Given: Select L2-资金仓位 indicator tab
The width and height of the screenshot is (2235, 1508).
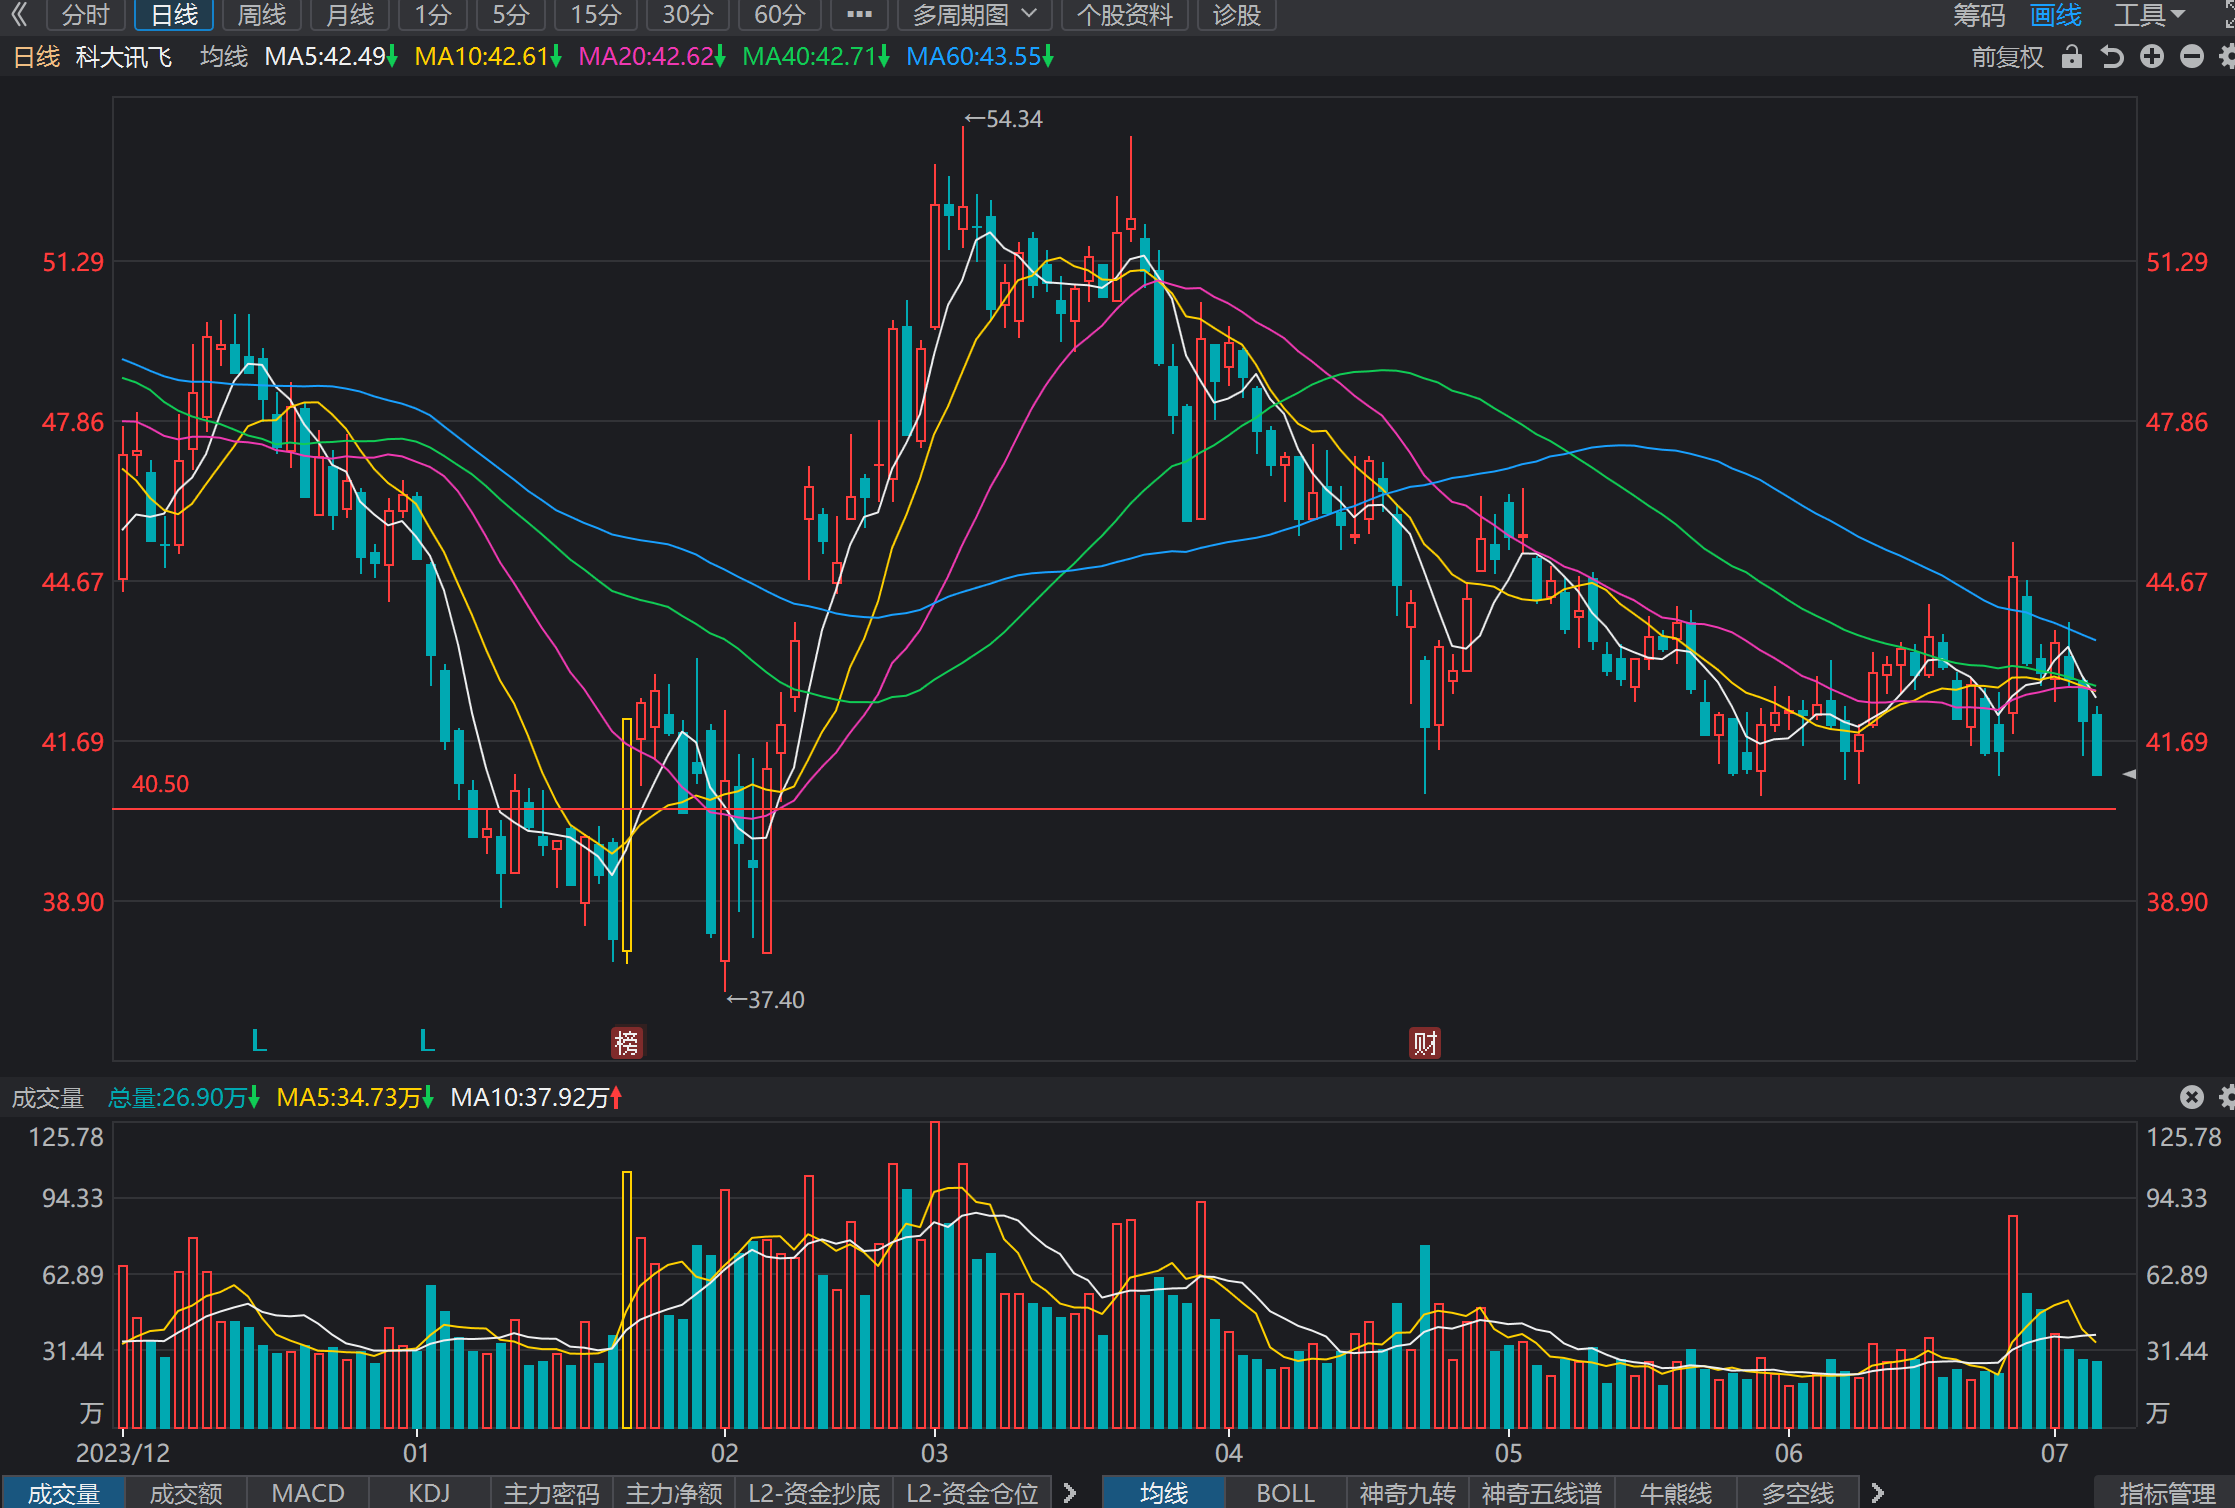Looking at the screenshot, I should [972, 1493].
